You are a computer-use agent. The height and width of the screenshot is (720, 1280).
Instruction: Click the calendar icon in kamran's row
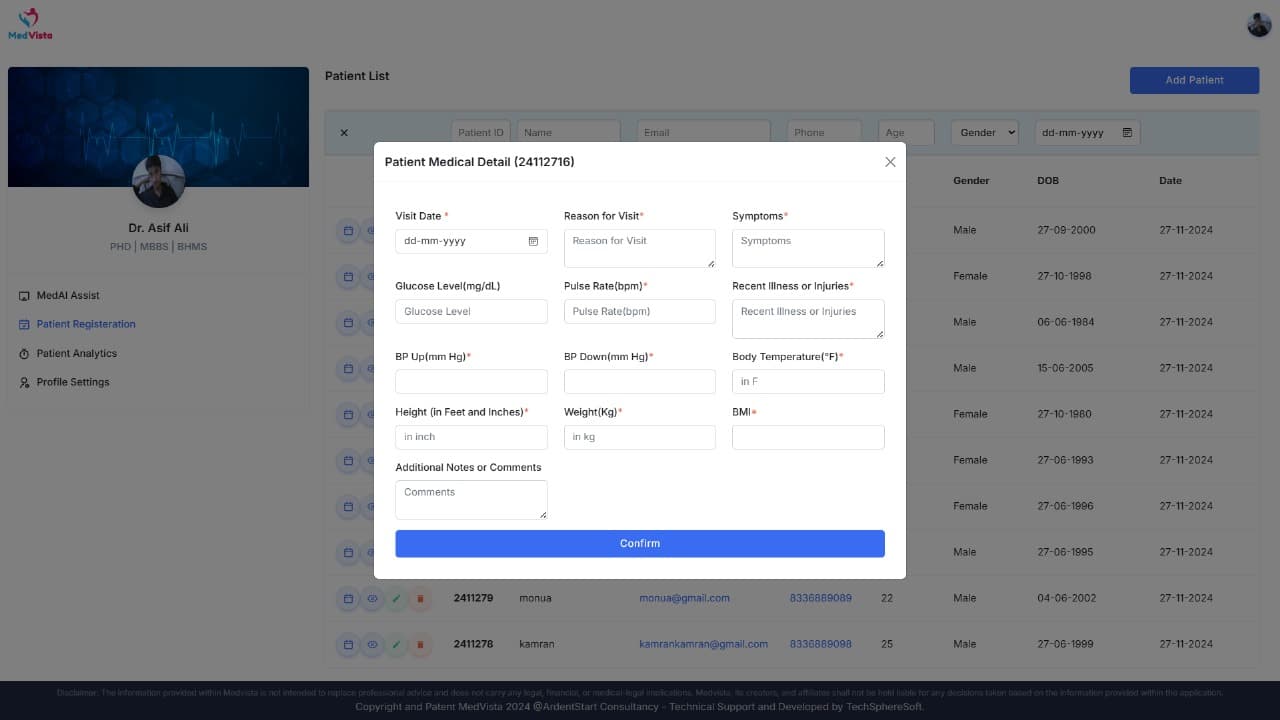348,644
